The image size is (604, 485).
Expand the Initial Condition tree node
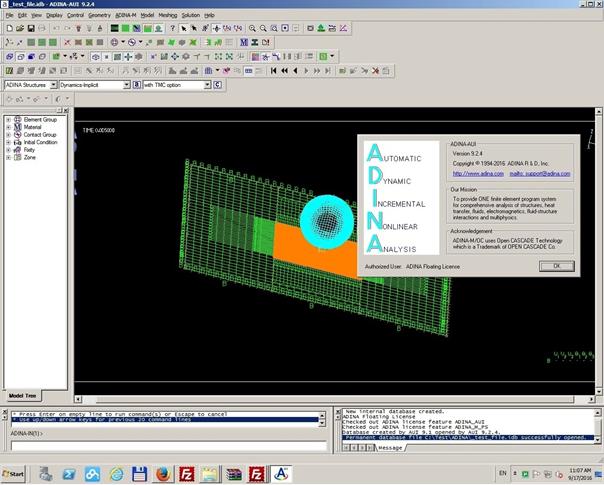pos(8,143)
